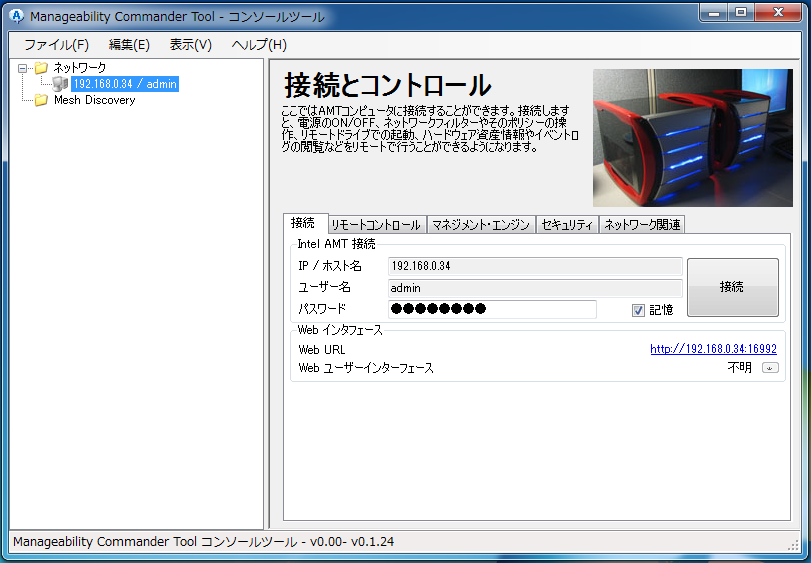Click the computer photo thumbnail
Image resolution: width=811 pixels, height=563 pixels.
tap(693, 138)
